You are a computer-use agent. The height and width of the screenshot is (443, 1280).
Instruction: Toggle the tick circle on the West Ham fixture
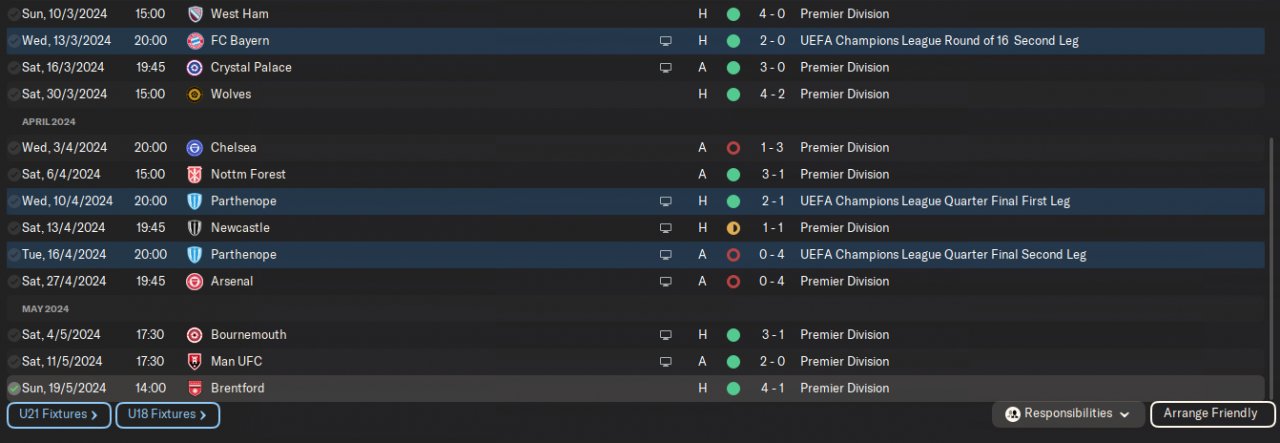click(x=14, y=15)
